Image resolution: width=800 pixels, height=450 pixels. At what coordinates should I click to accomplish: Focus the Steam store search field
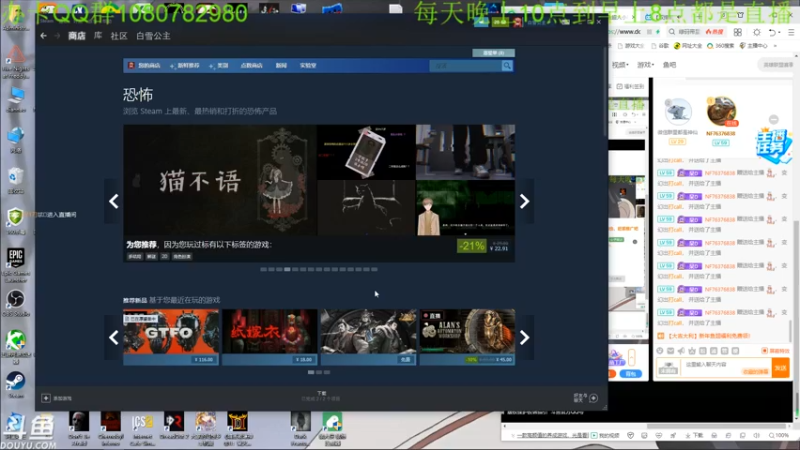[465, 66]
